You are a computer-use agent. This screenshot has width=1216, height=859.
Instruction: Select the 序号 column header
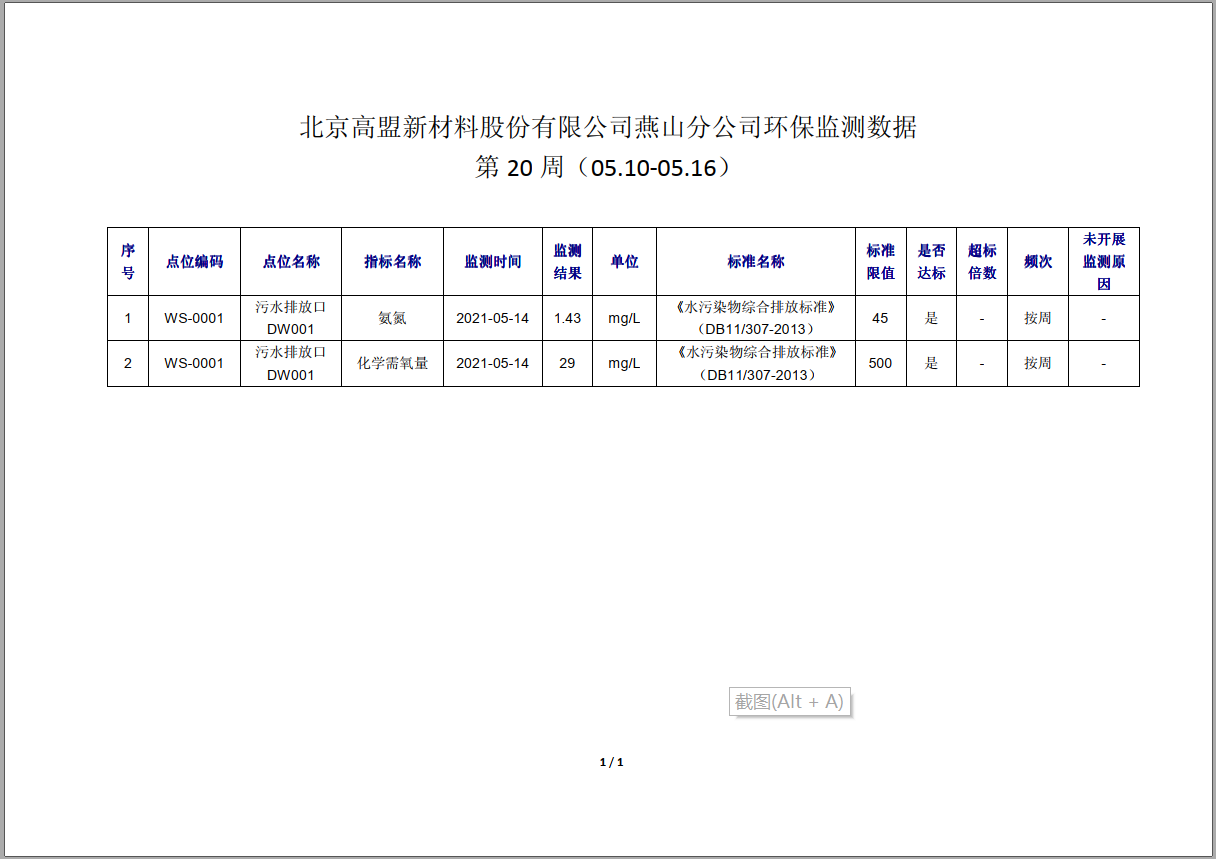tap(127, 260)
